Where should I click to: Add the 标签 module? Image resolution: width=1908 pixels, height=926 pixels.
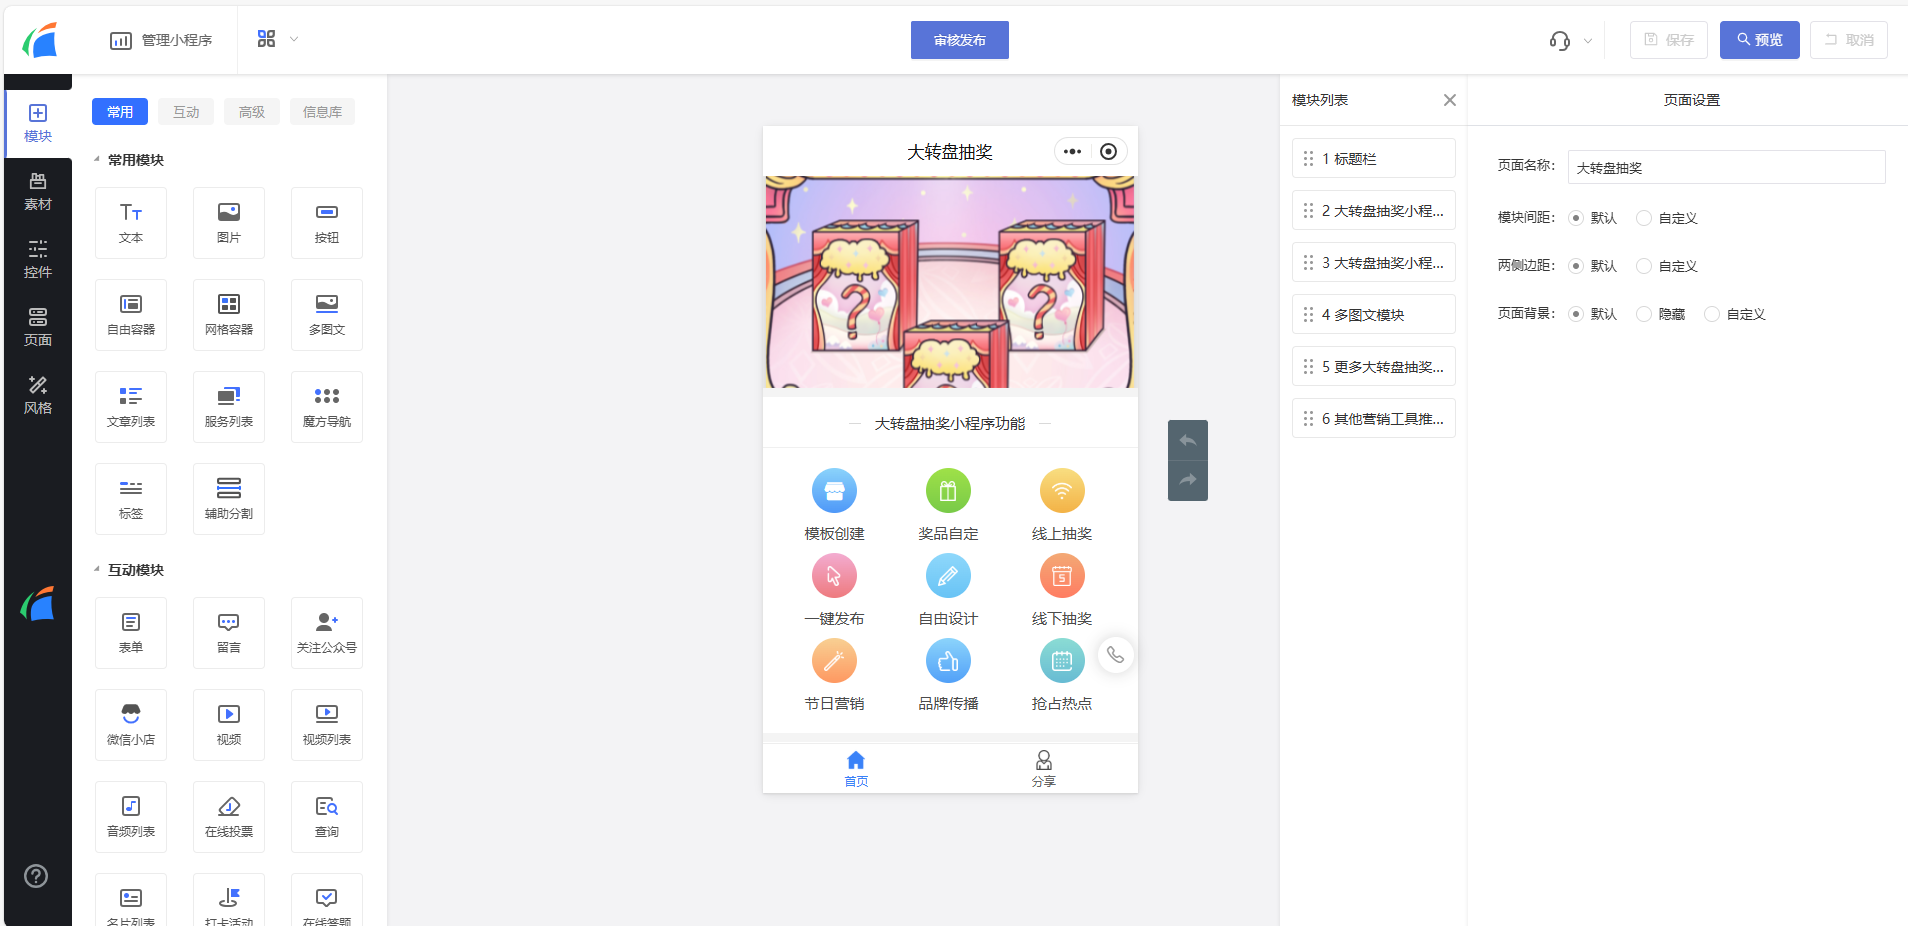[131, 499]
